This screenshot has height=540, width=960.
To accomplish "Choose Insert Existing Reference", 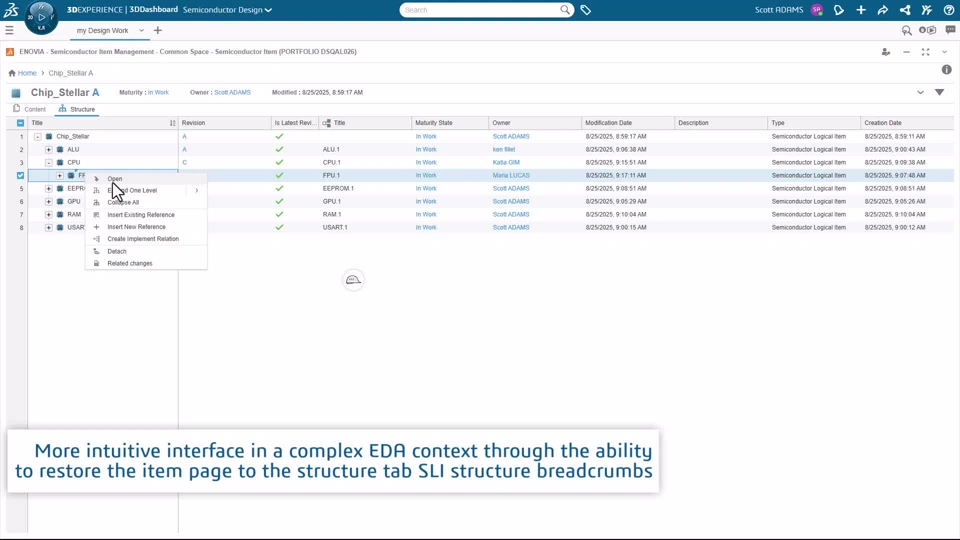I will [x=146, y=215].
